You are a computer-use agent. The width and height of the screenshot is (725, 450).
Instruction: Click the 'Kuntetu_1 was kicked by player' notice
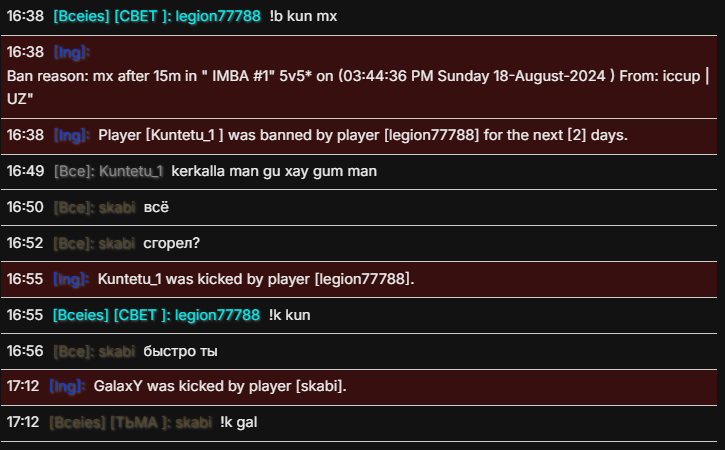pyautogui.click(x=256, y=279)
